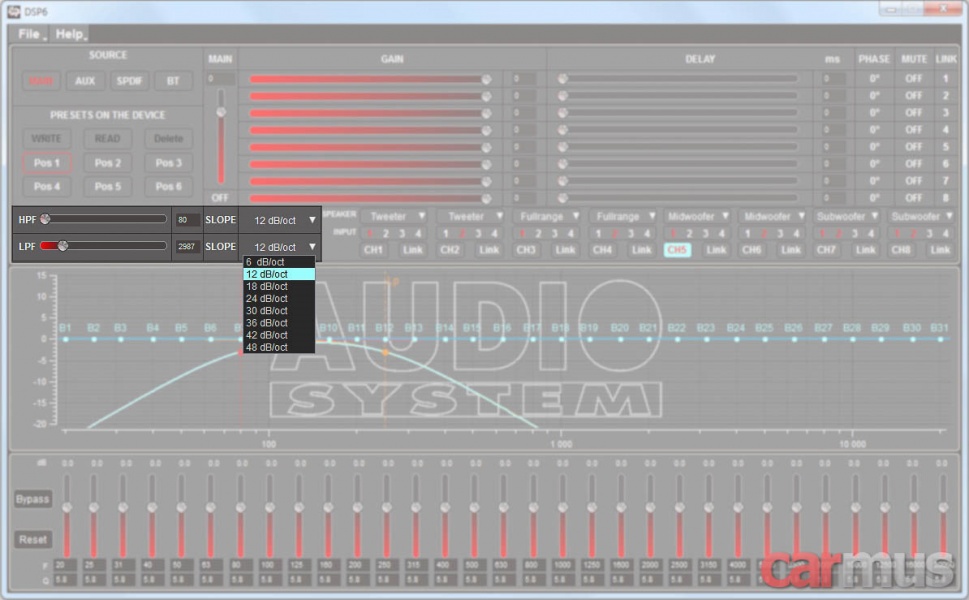Select the B22 band point on the graph
Screen dimensions: 969x600
click(x=678, y=339)
